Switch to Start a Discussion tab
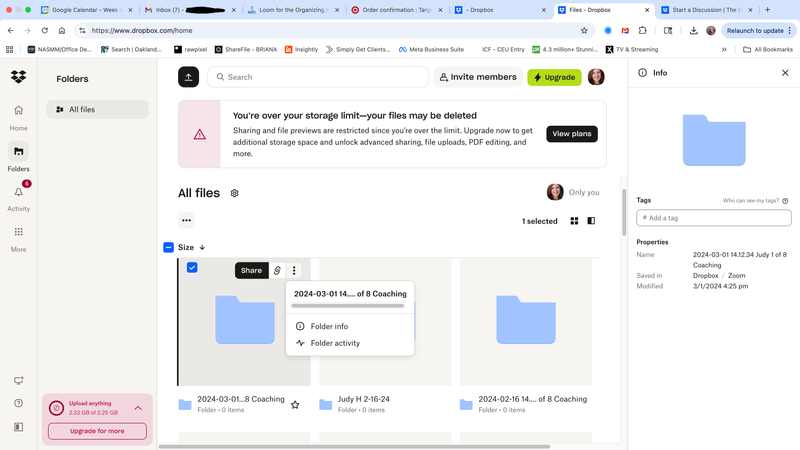The image size is (800, 450). (707, 10)
